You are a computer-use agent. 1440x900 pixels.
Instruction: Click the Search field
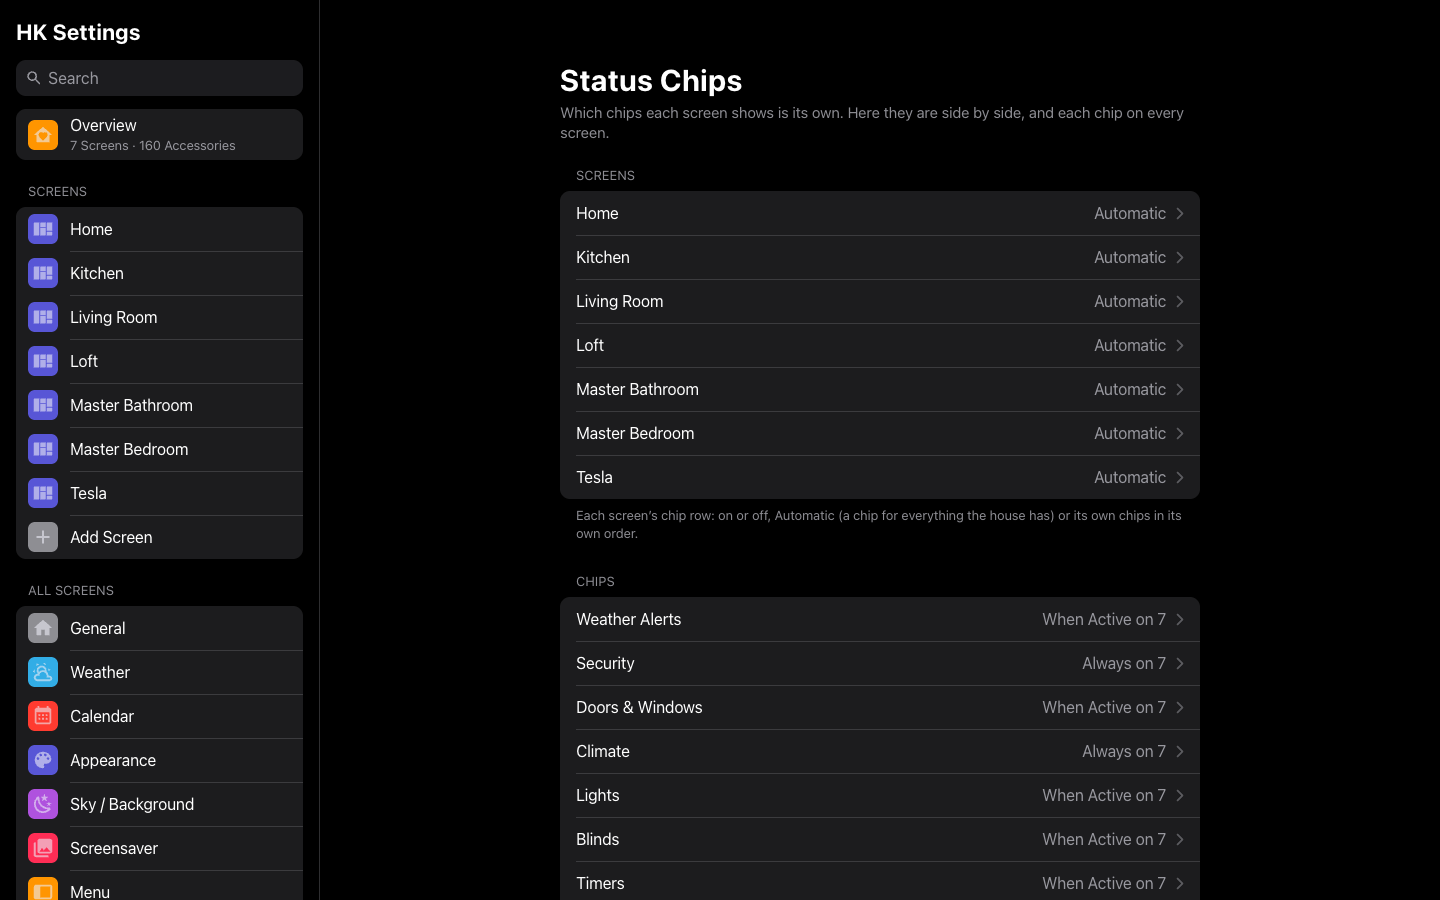coord(159,78)
